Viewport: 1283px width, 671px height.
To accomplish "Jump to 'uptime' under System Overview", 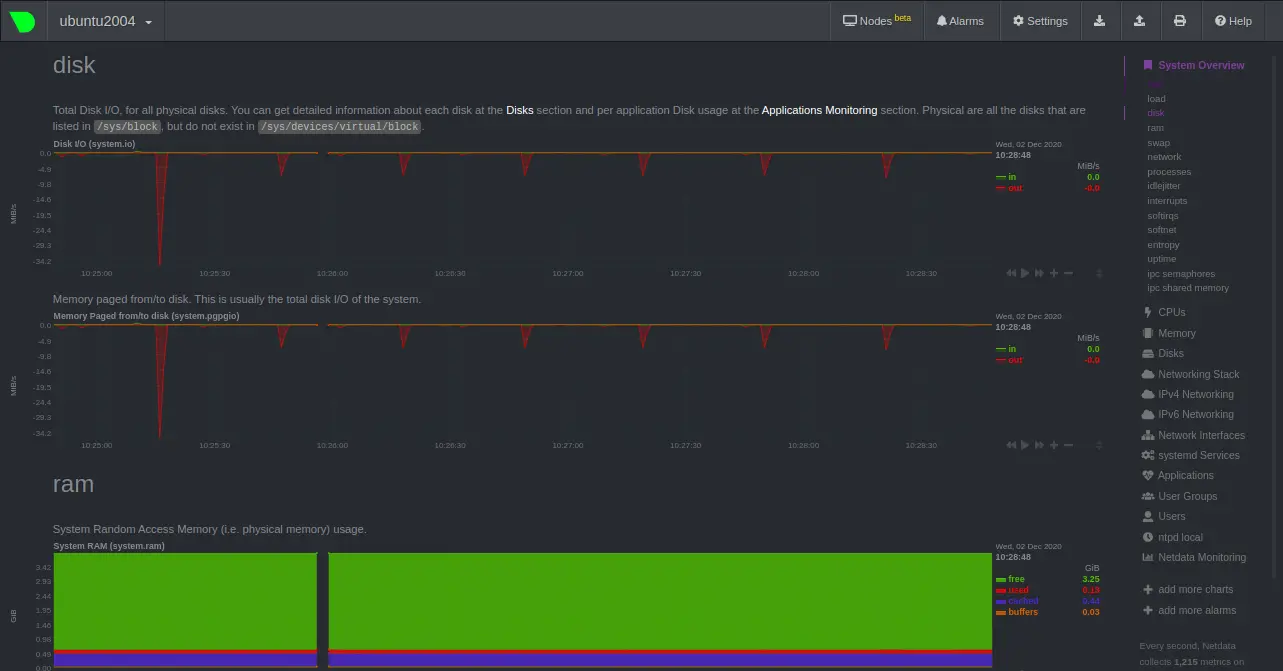I will 1162,259.
